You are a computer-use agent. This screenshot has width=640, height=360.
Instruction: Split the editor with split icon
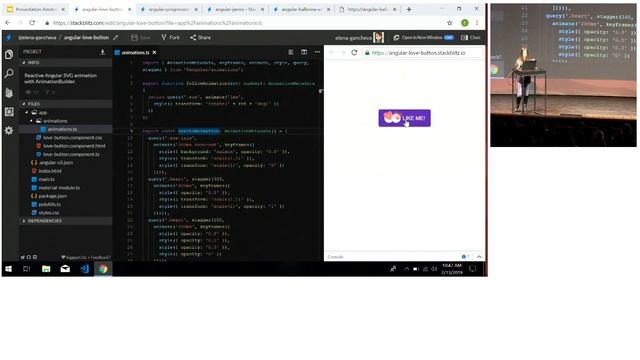click(304, 52)
